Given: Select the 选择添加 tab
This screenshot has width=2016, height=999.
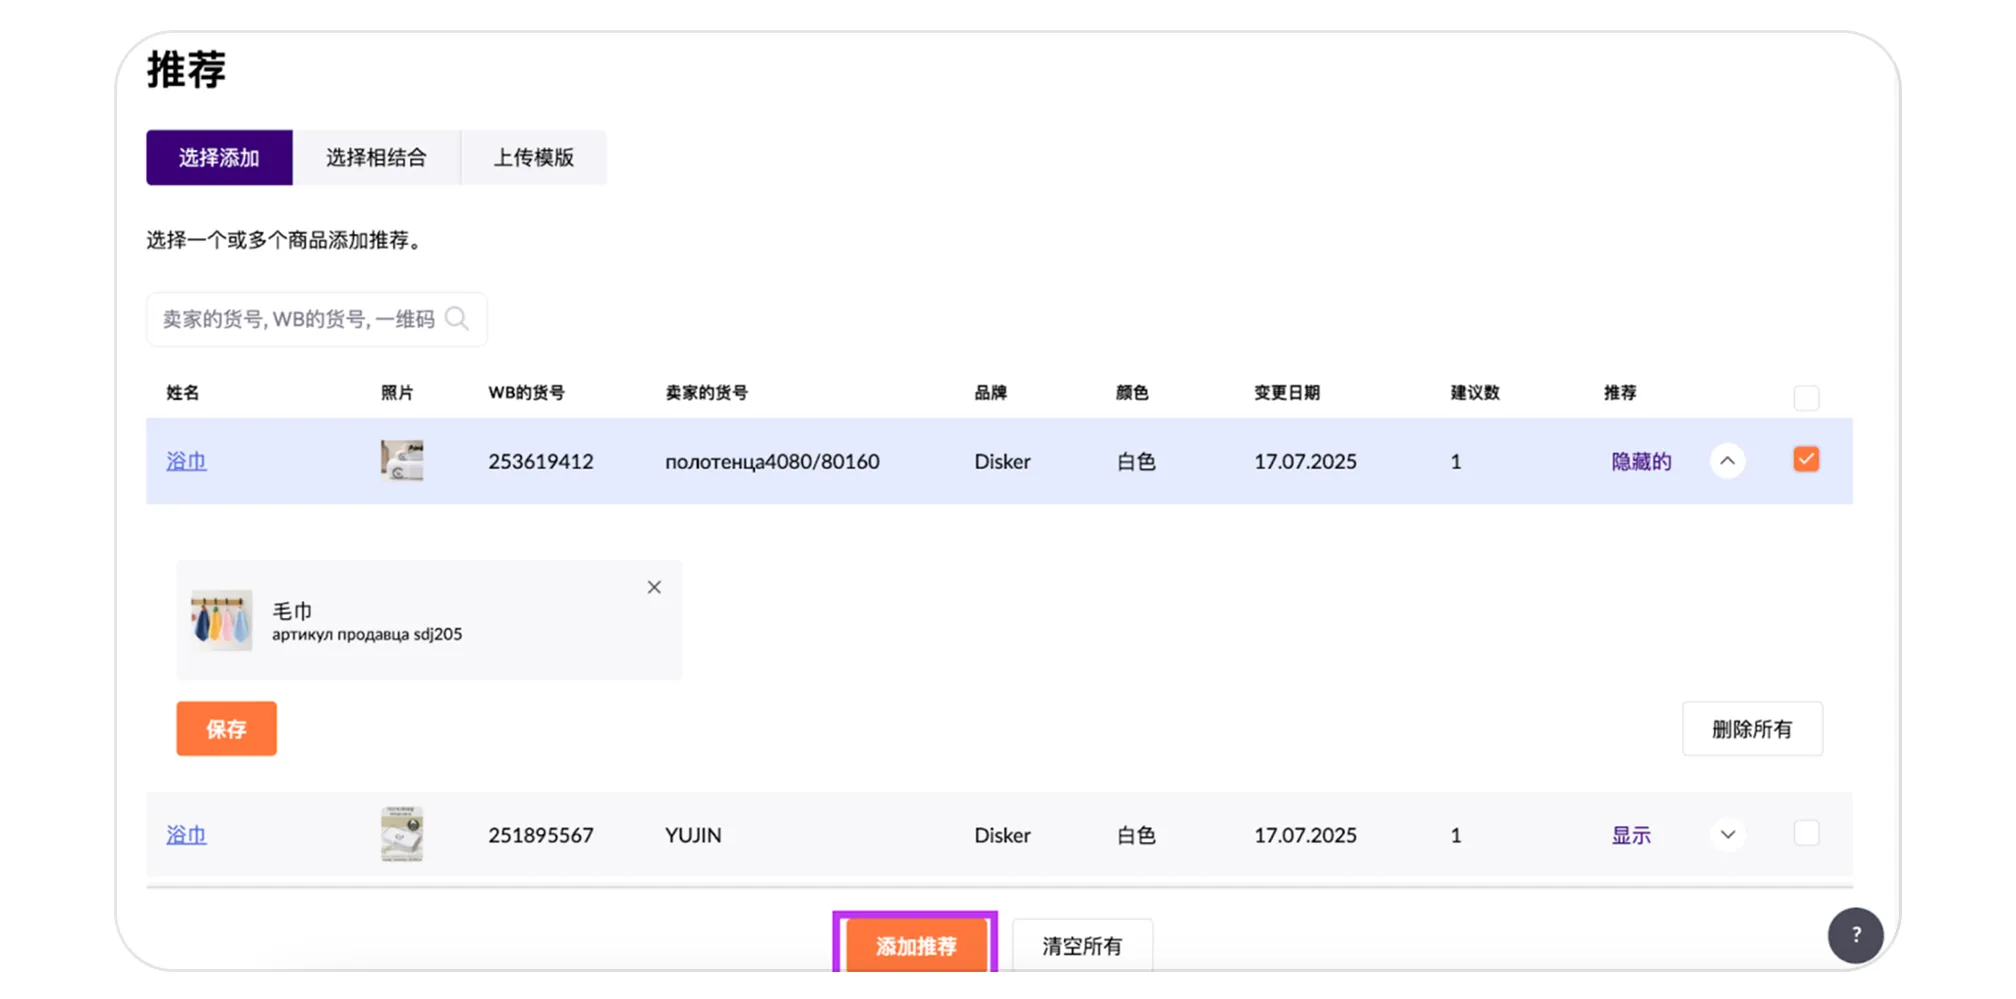Looking at the screenshot, I should point(219,157).
